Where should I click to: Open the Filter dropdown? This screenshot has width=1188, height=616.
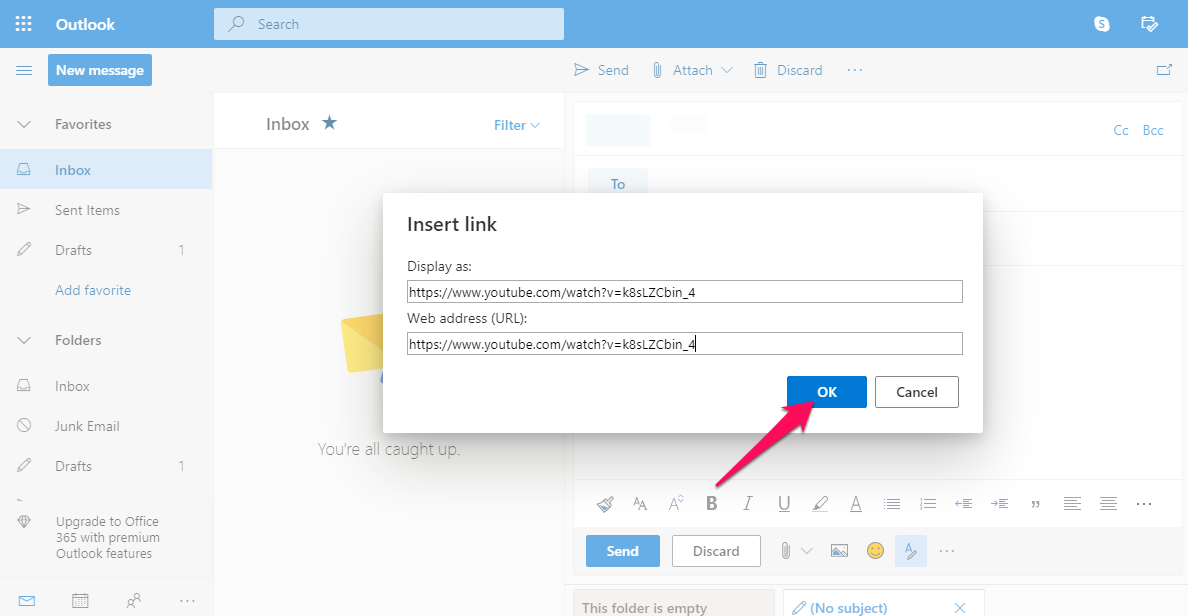(x=517, y=125)
